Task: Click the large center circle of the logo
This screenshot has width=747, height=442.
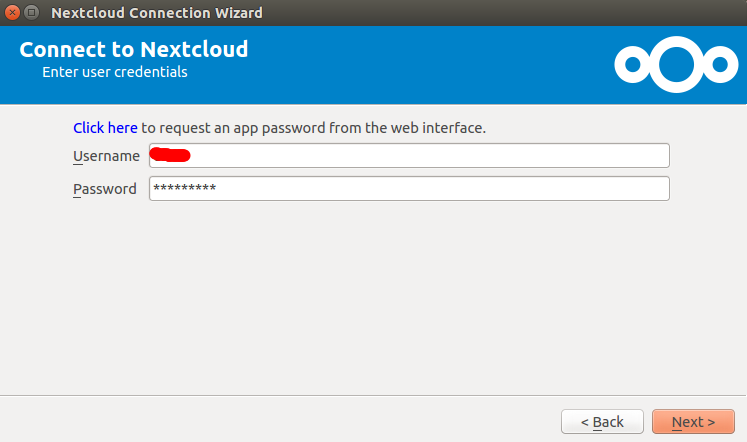Action: (x=676, y=64)
